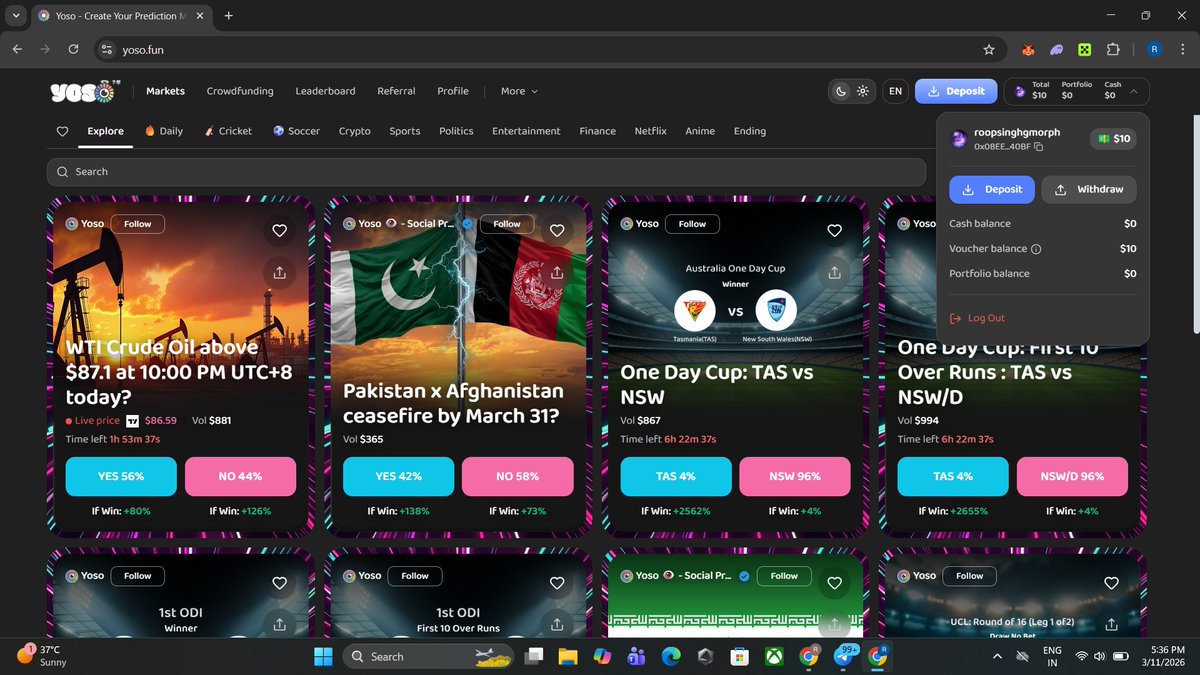Select the Cricket category tab
This screenshot has width=1200, height=675.
click(x=228, y=131)
